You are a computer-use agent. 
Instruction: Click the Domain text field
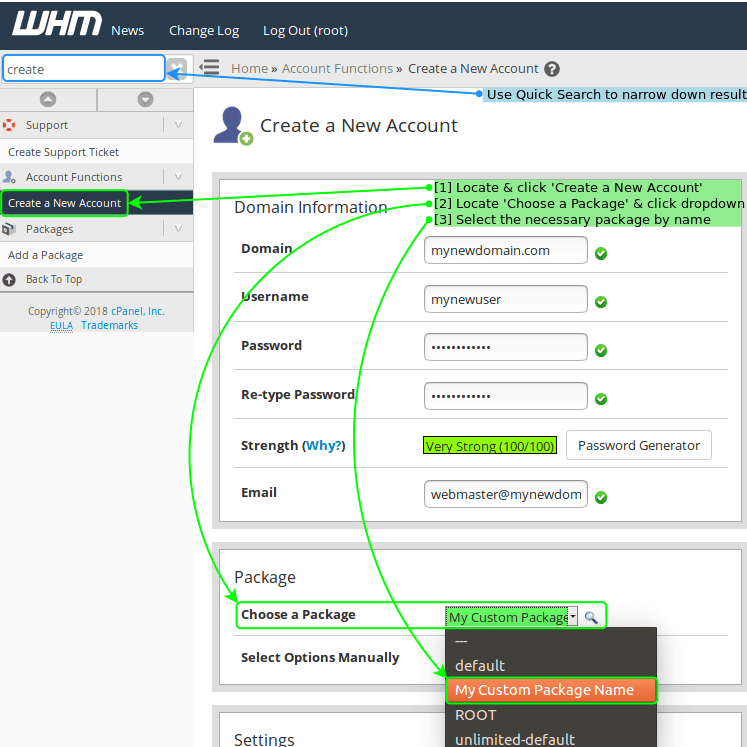[505, 250]
